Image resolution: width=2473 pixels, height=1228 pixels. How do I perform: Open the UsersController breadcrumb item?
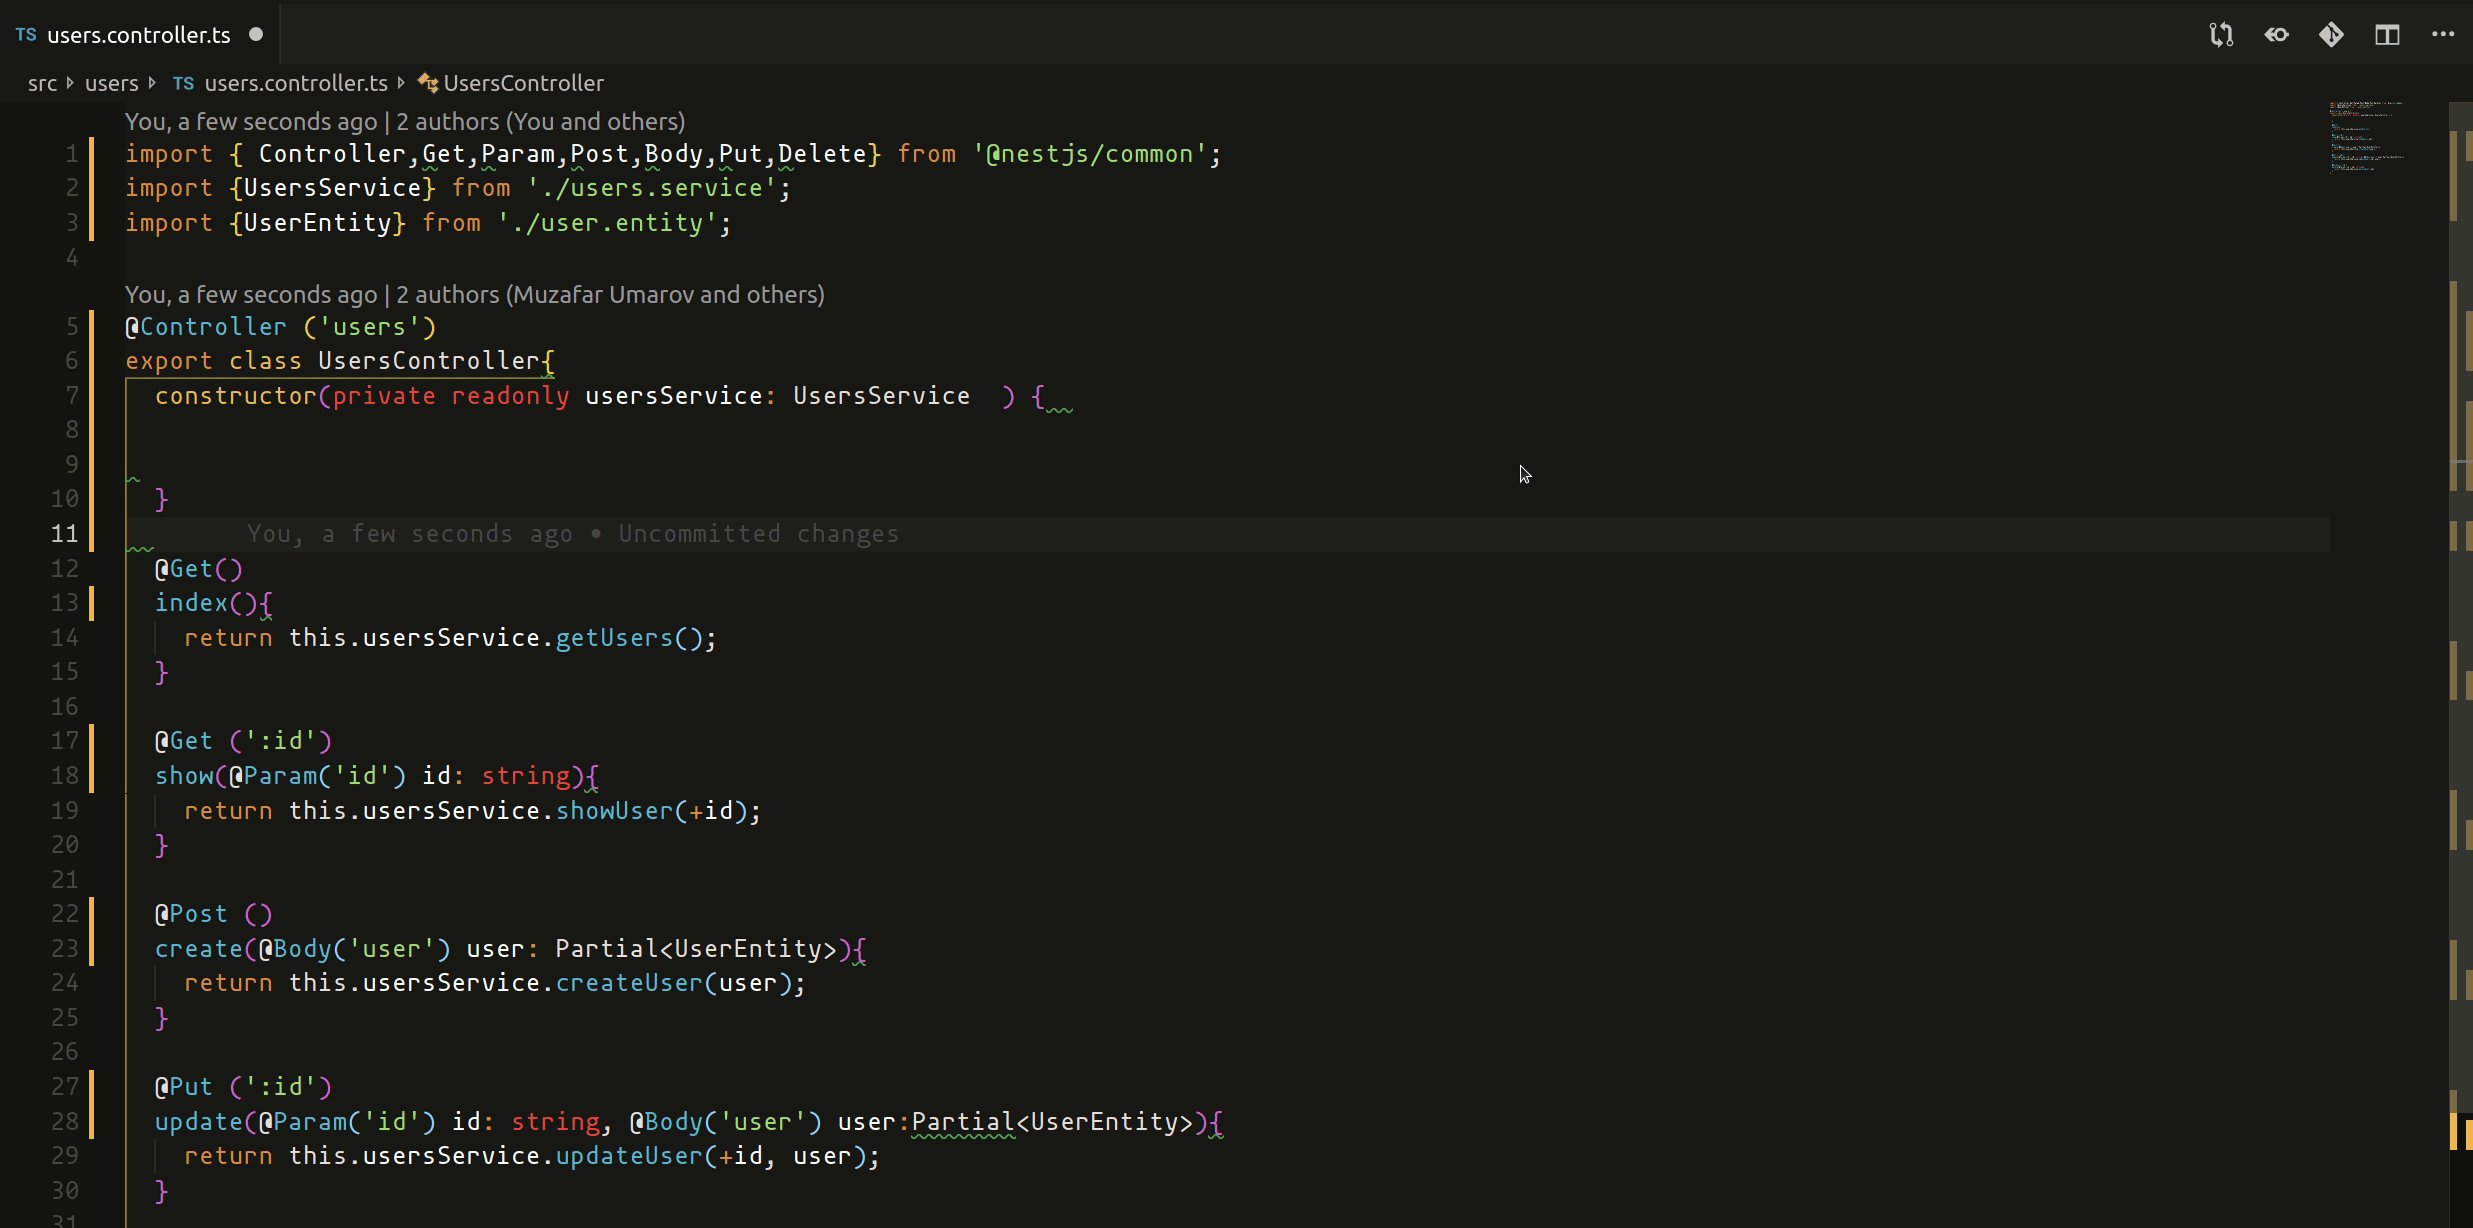(523, 83)
